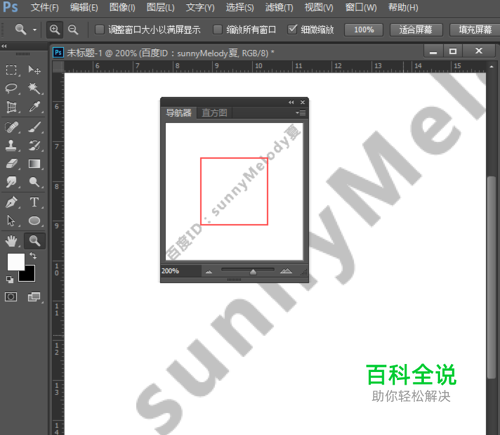Select the Rectangular Marquee tool
500x435 pixels.
[x=11, y=70]
